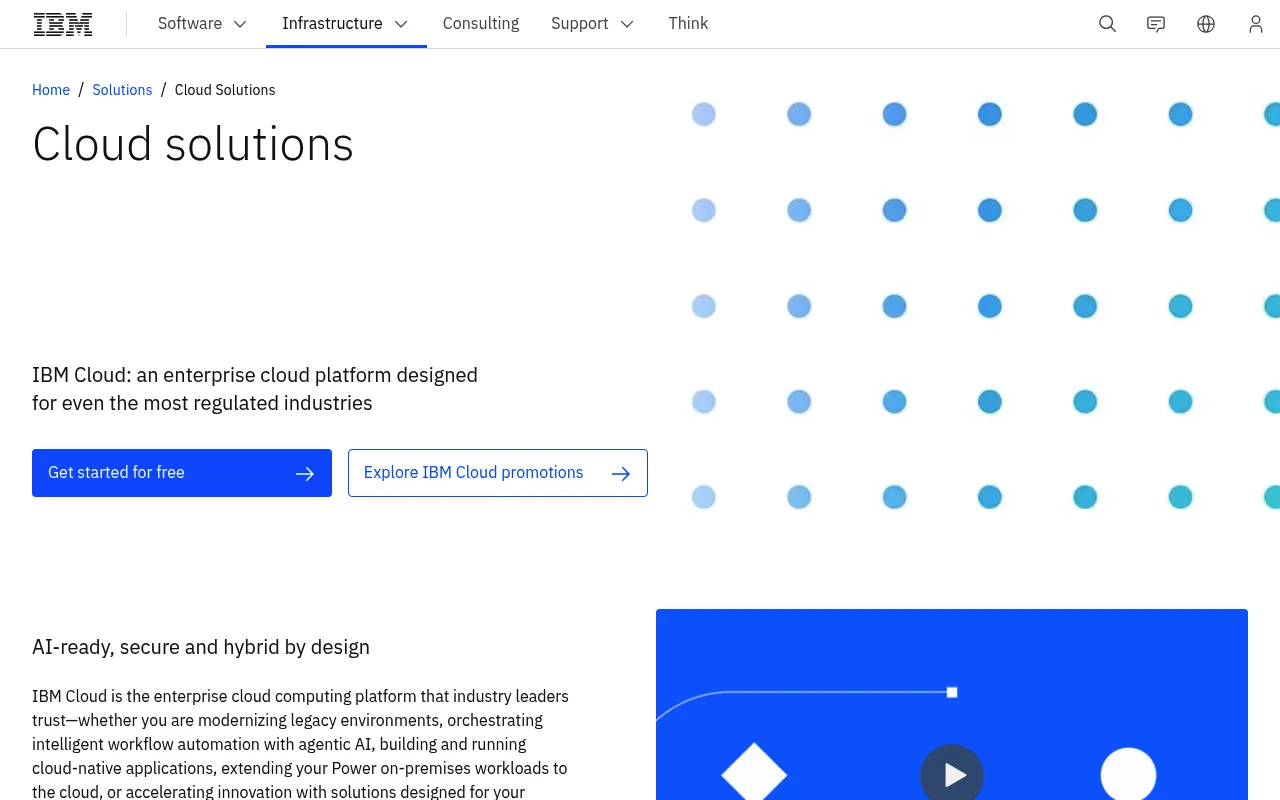This screenshot has height=800, width=1280.
Task: Expand the Software menu chevron
Action: [x=240, y=24]
